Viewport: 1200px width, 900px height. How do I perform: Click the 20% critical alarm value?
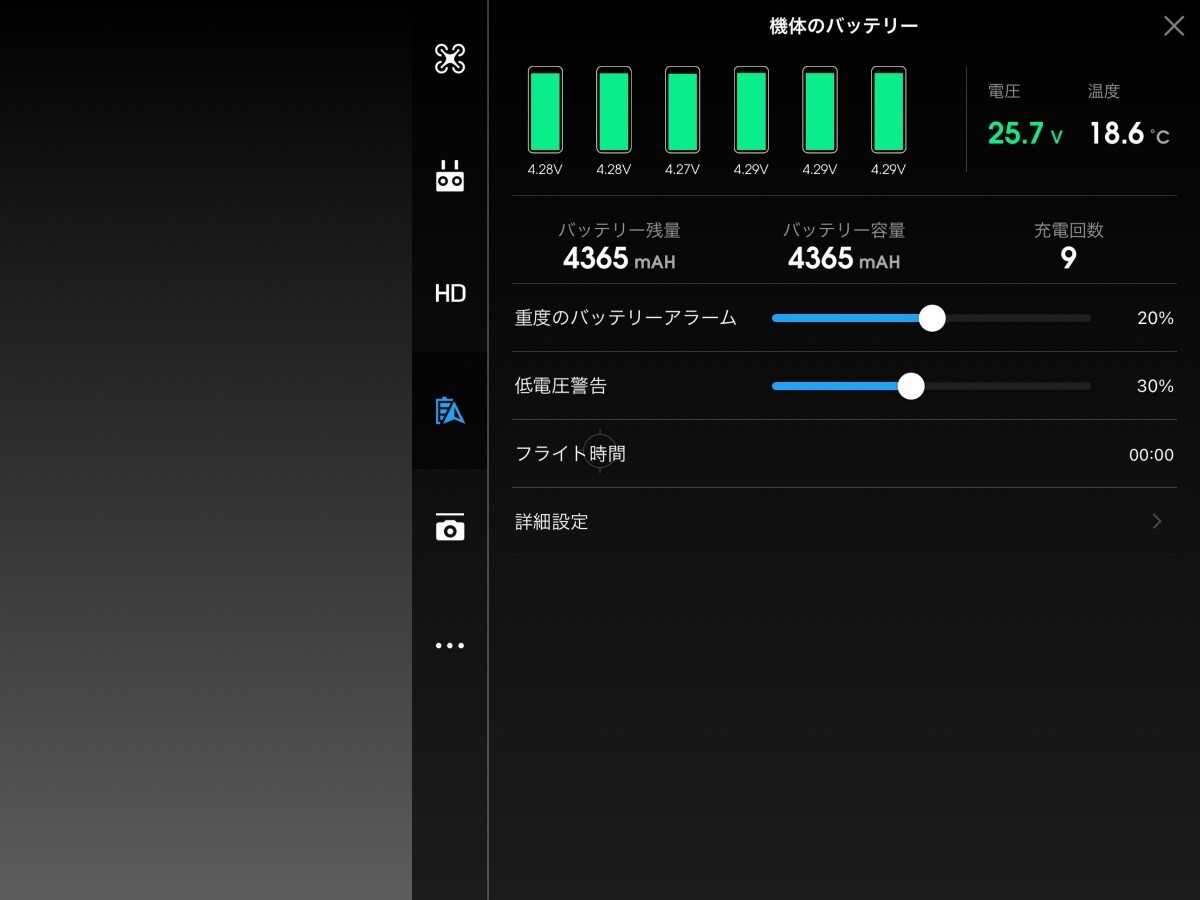1155,319
